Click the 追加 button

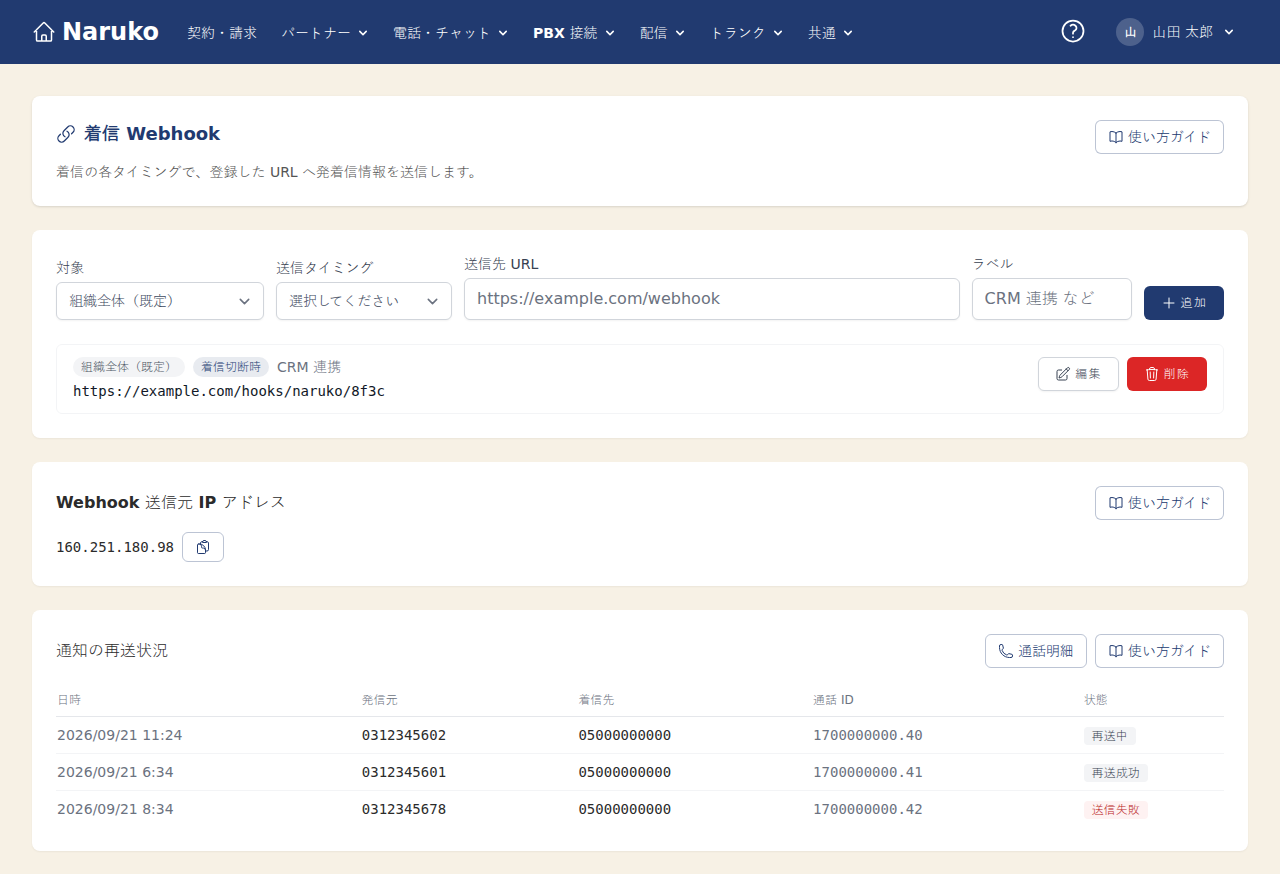[1184, 303]
